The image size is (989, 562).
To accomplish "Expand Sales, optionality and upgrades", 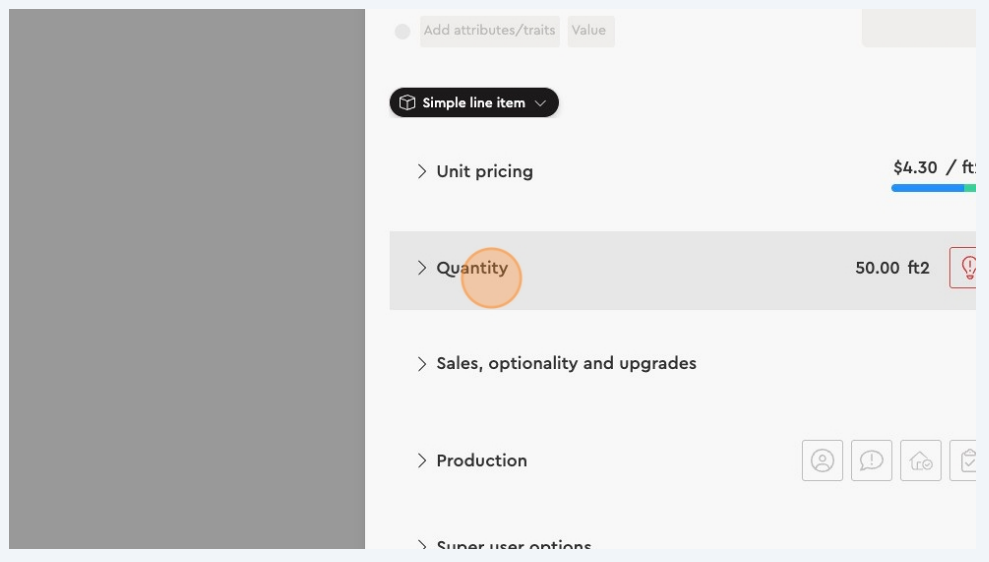I will pos(422,364).
